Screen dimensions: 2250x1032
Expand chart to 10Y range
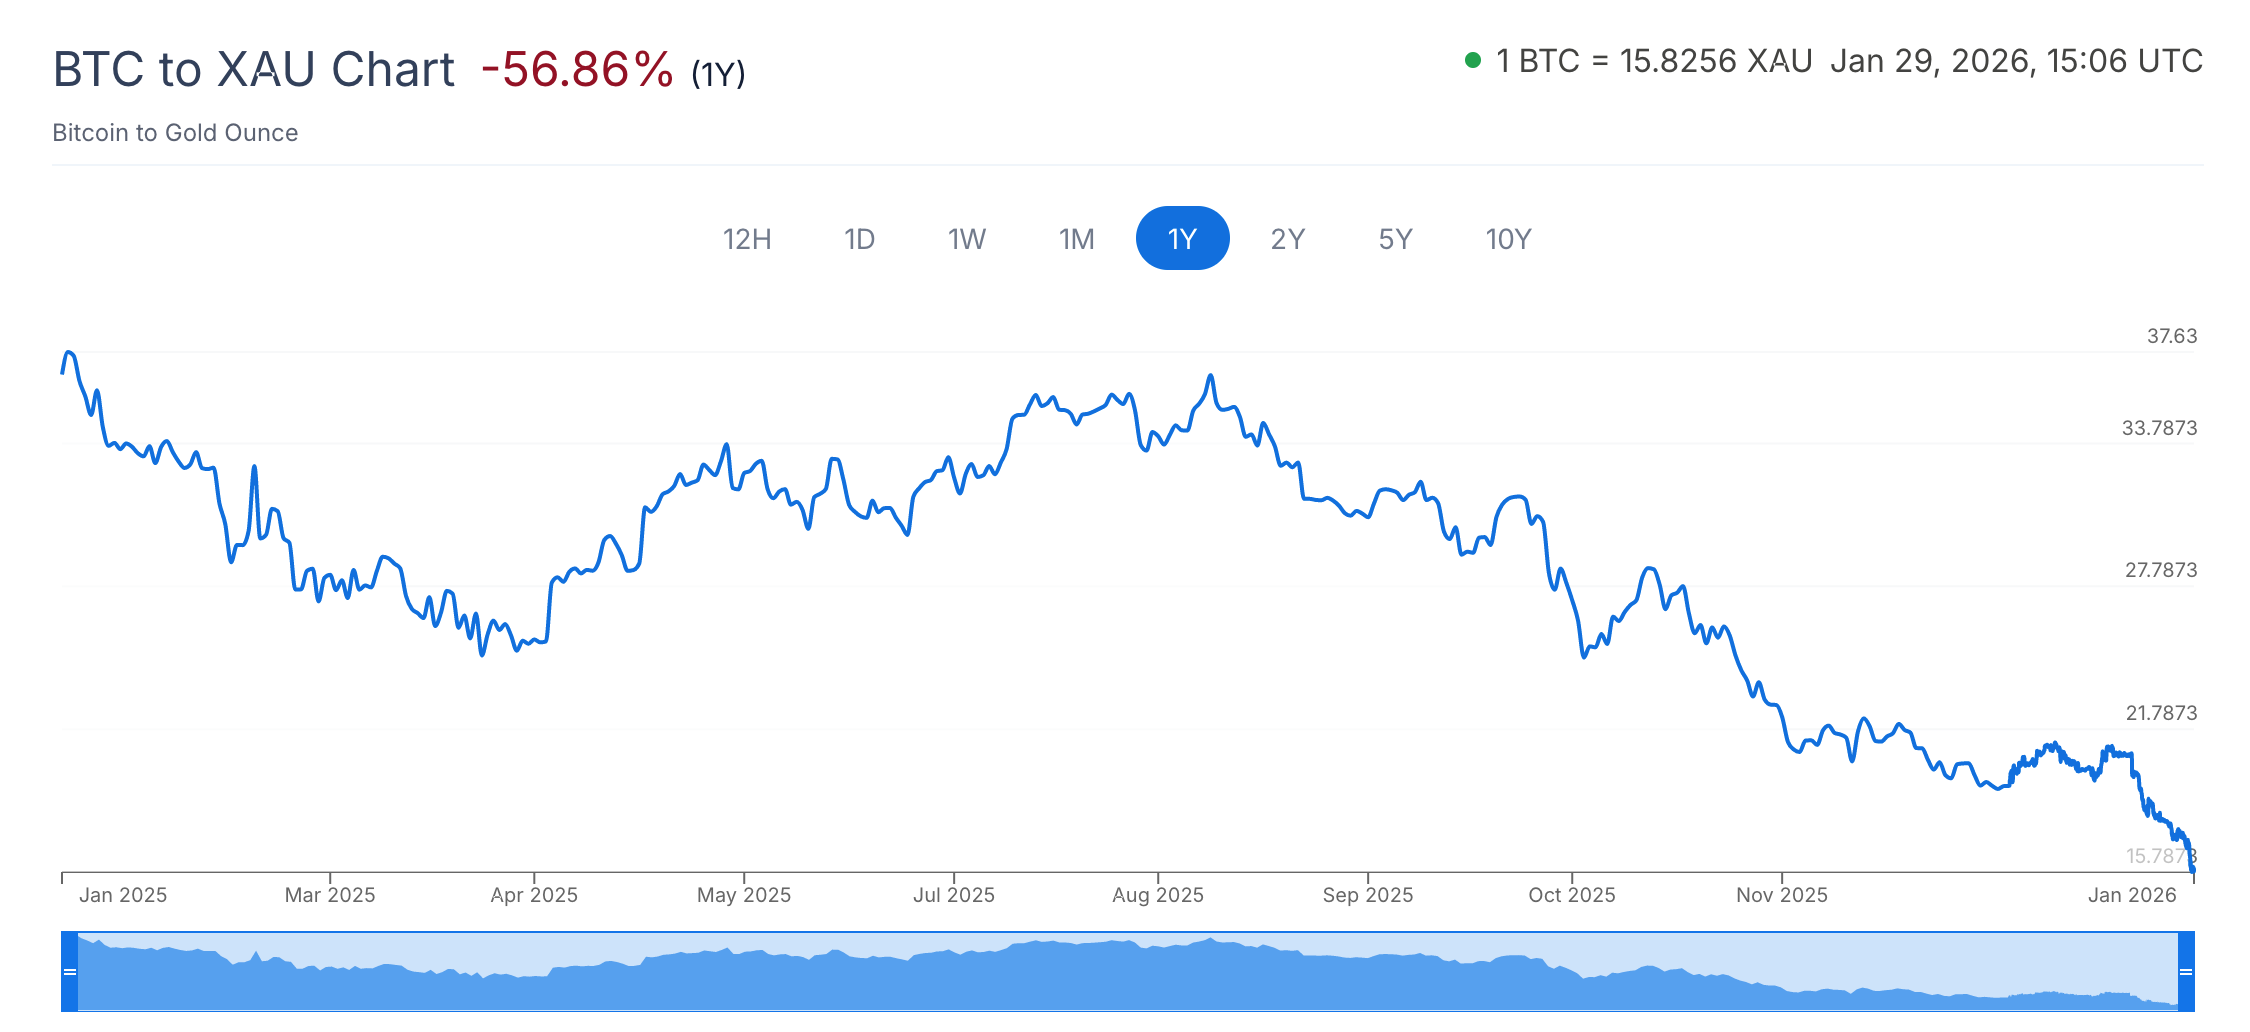tap(1508, 239)
